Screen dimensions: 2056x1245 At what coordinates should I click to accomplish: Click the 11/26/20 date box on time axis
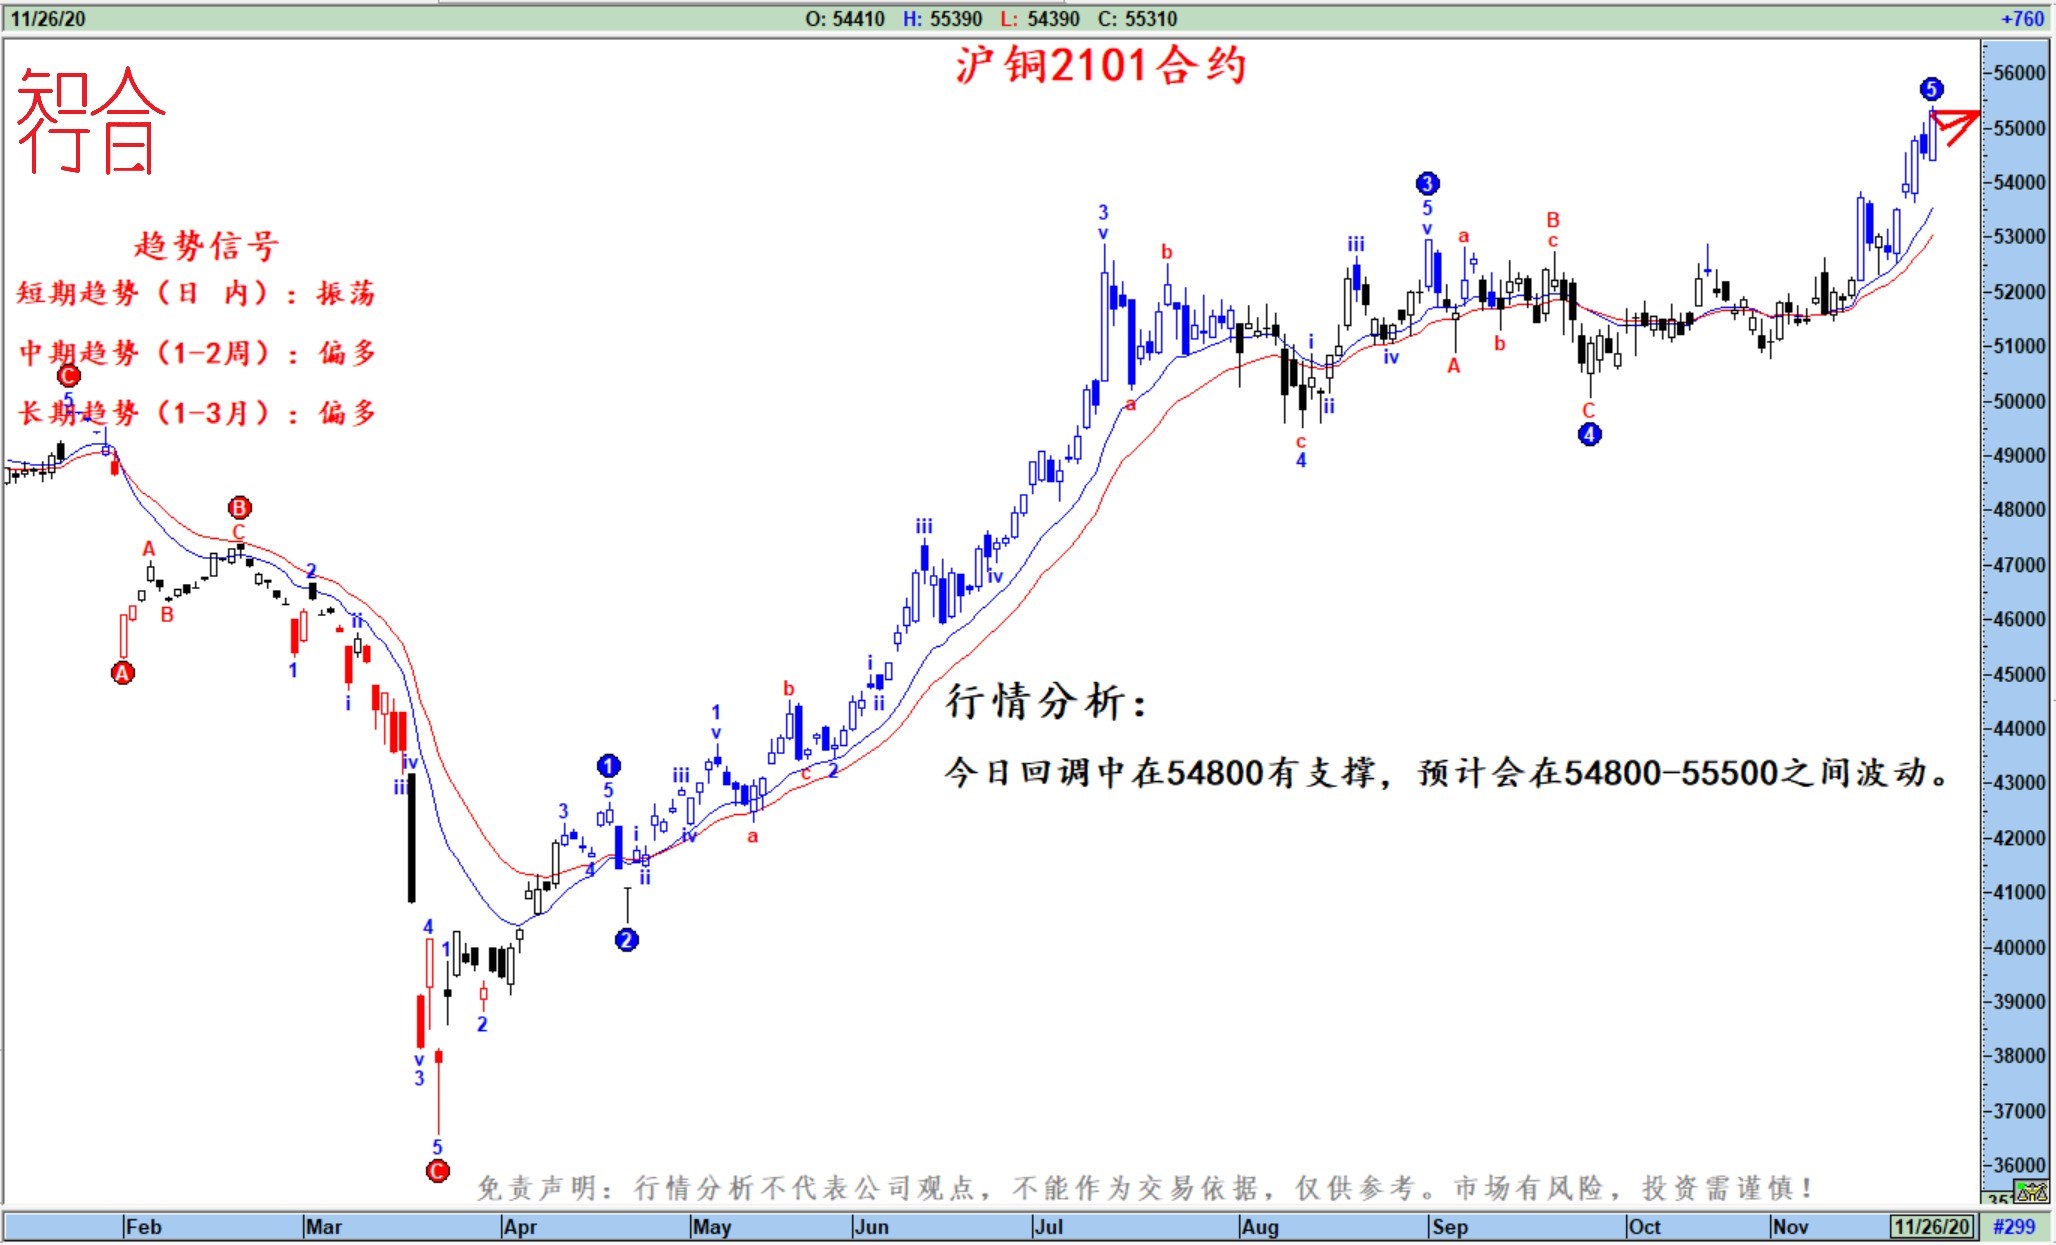[1932, 1226]
